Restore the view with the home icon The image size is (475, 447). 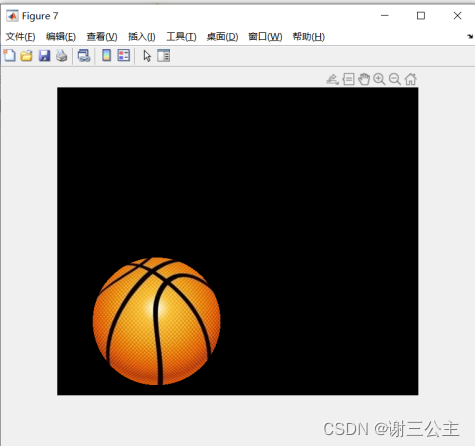pyautogui.click(x=411, y=79)
